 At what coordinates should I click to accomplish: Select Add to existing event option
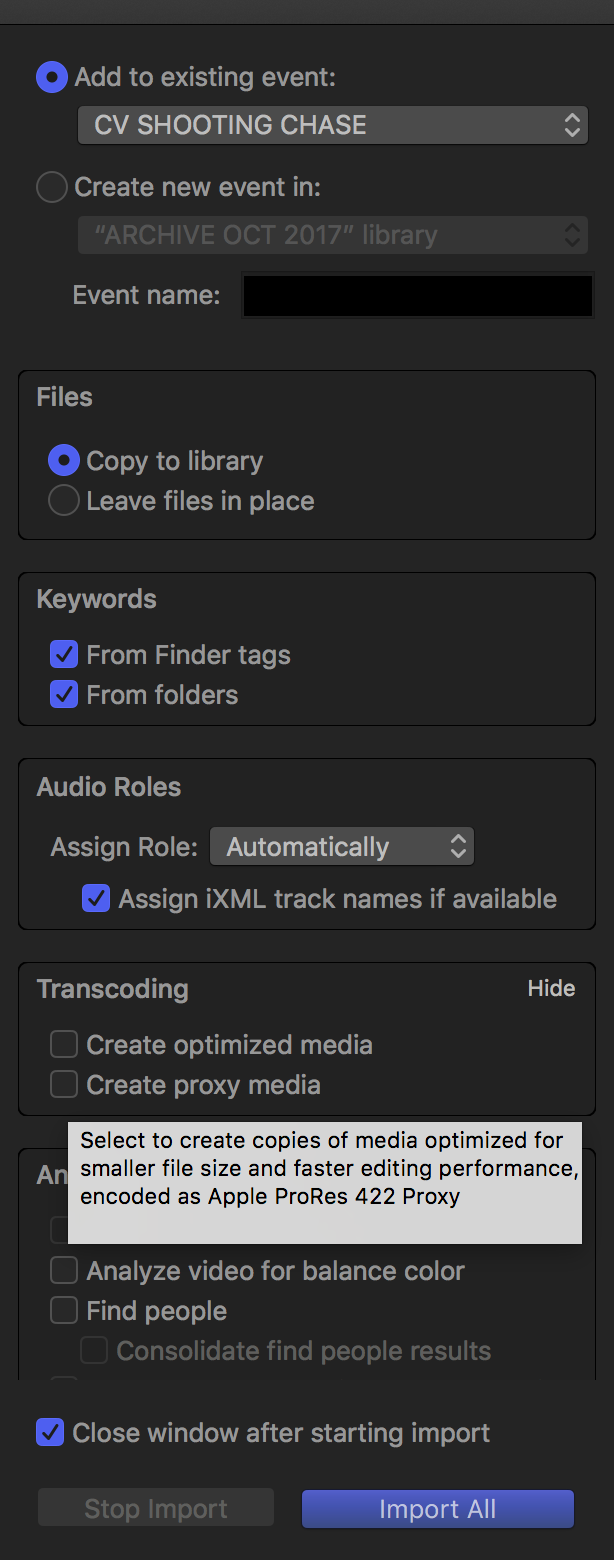52,77
